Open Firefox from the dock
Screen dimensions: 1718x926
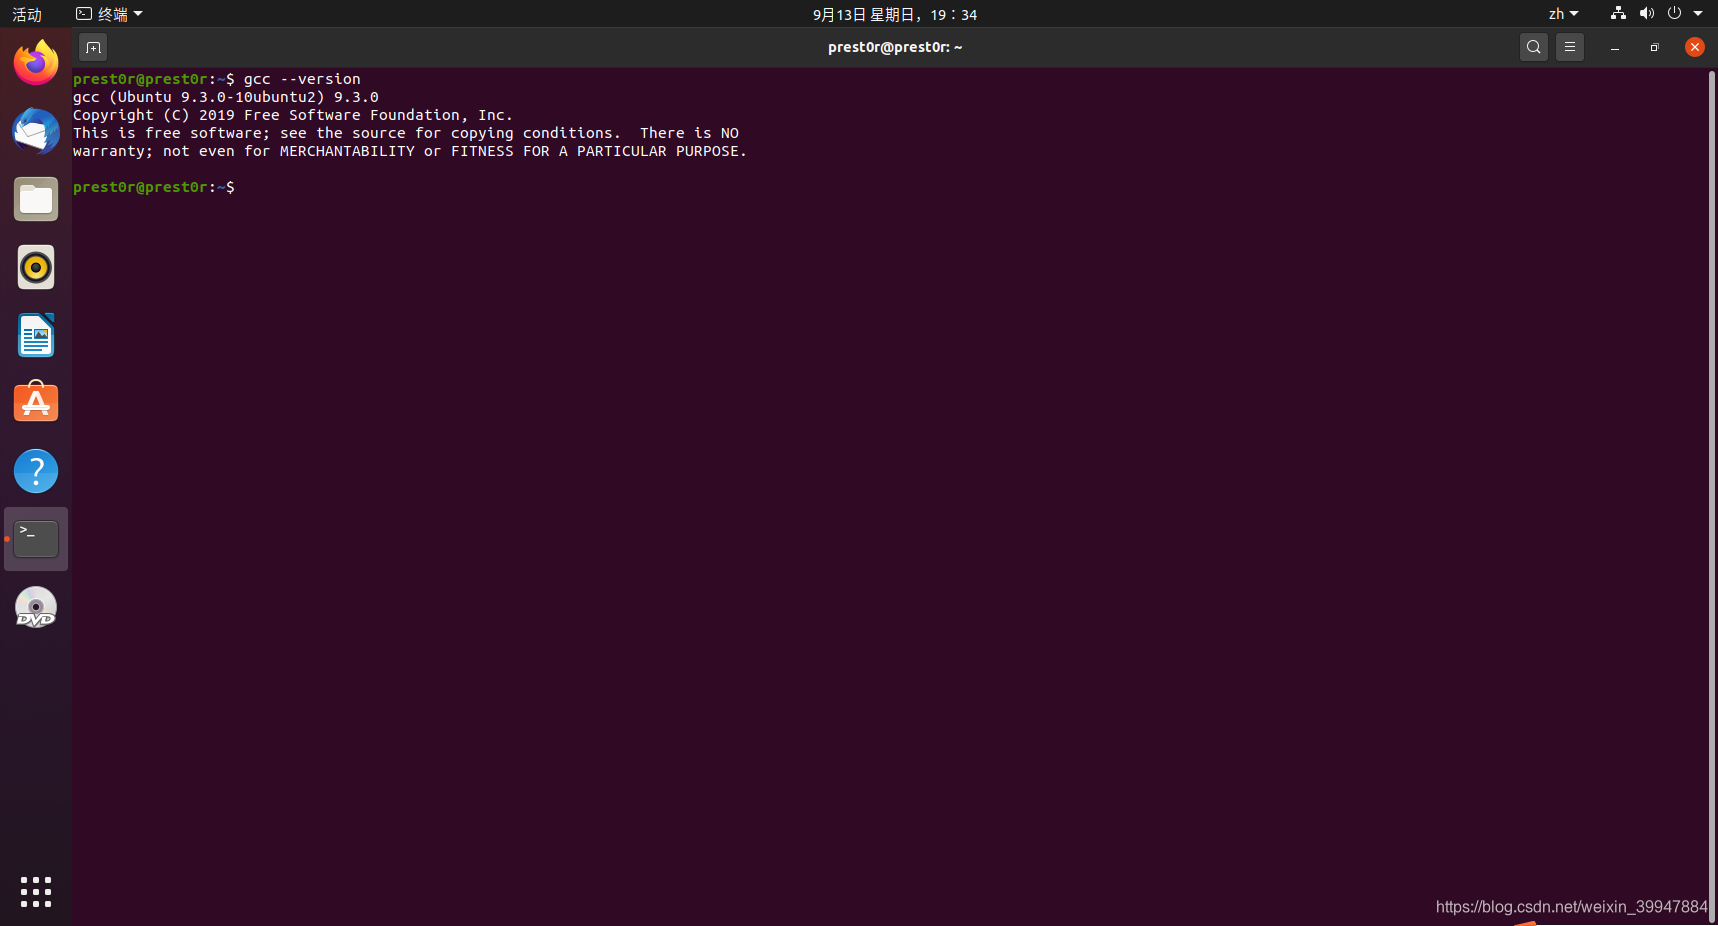(36, 63)
